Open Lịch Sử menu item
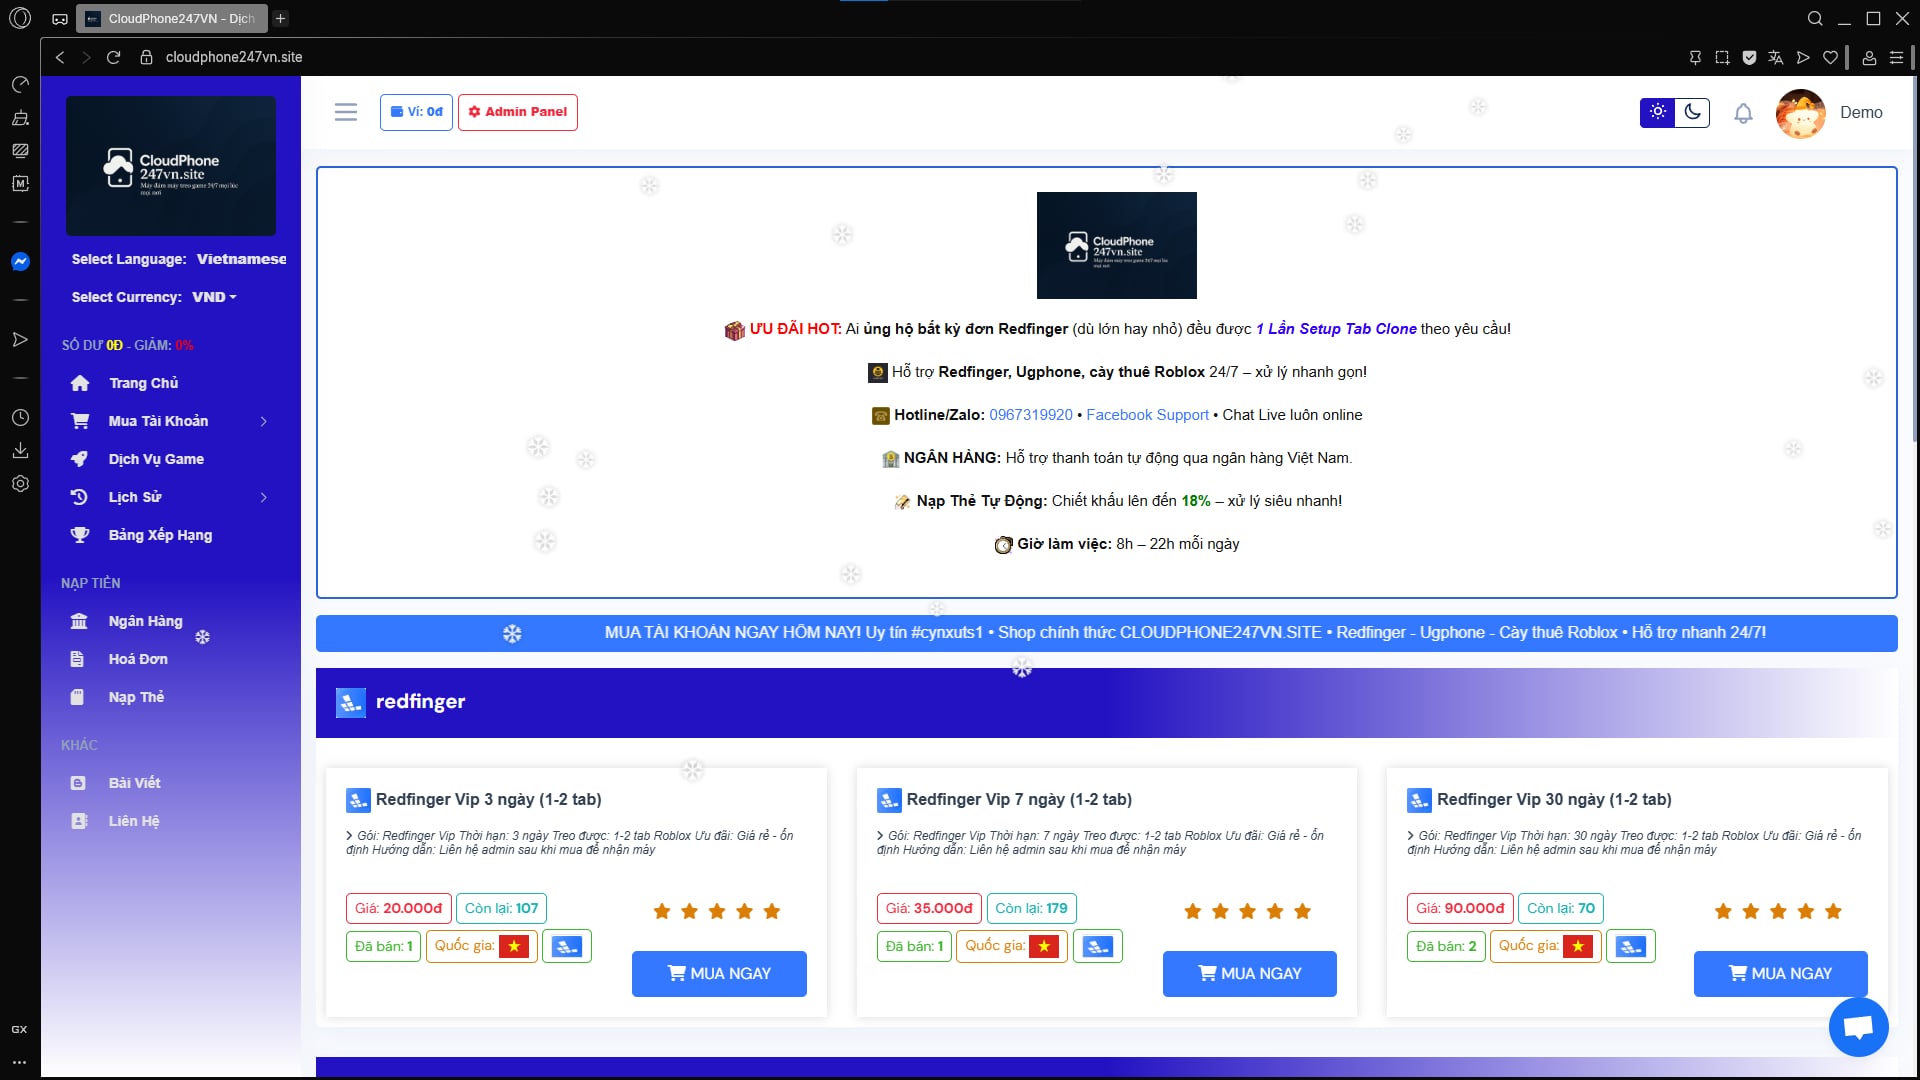Viewport: 1920px width, 1080px height. tap(134, 497)
